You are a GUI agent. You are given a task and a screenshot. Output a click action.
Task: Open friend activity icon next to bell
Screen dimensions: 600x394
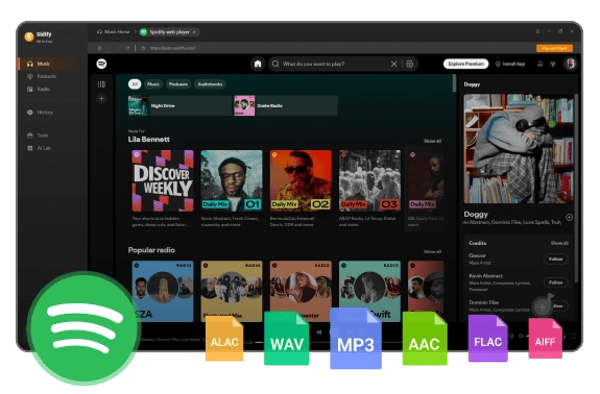click(x=553, y=64)
